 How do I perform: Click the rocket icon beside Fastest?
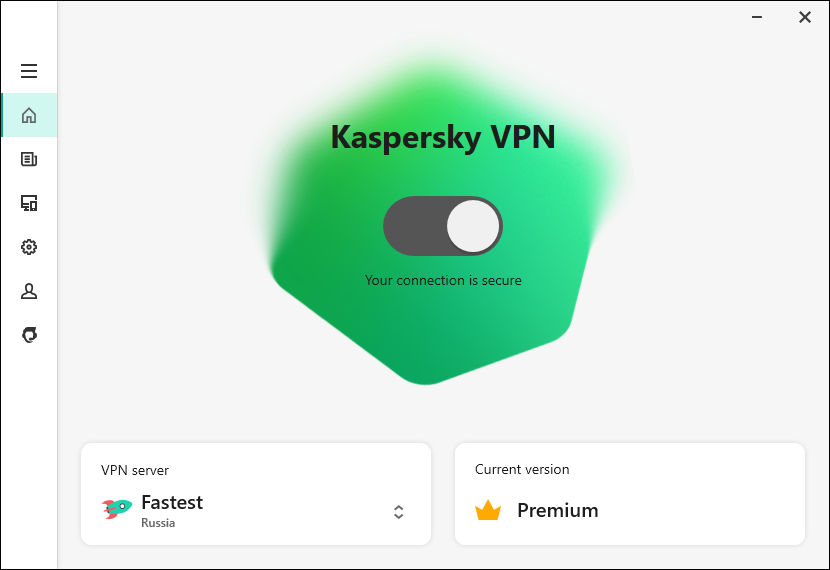coord(117,509)
